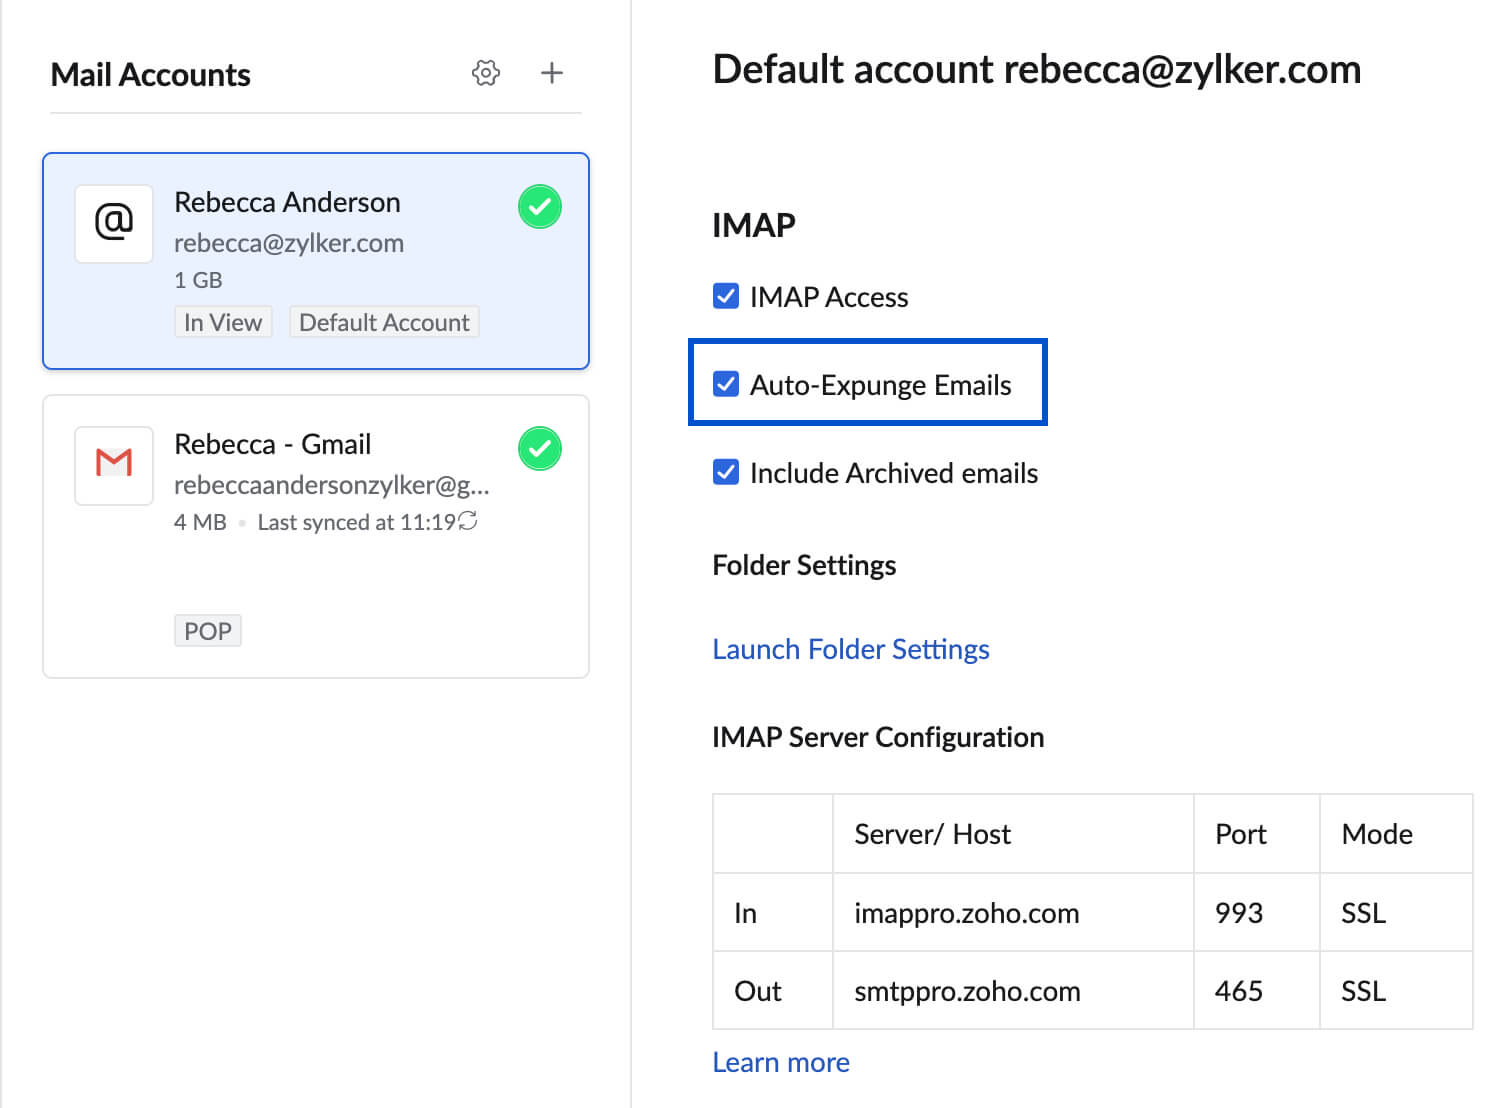
Task: Uncheck Auto-Expunge Emails checkbox
Action: (x=726, y=384)
